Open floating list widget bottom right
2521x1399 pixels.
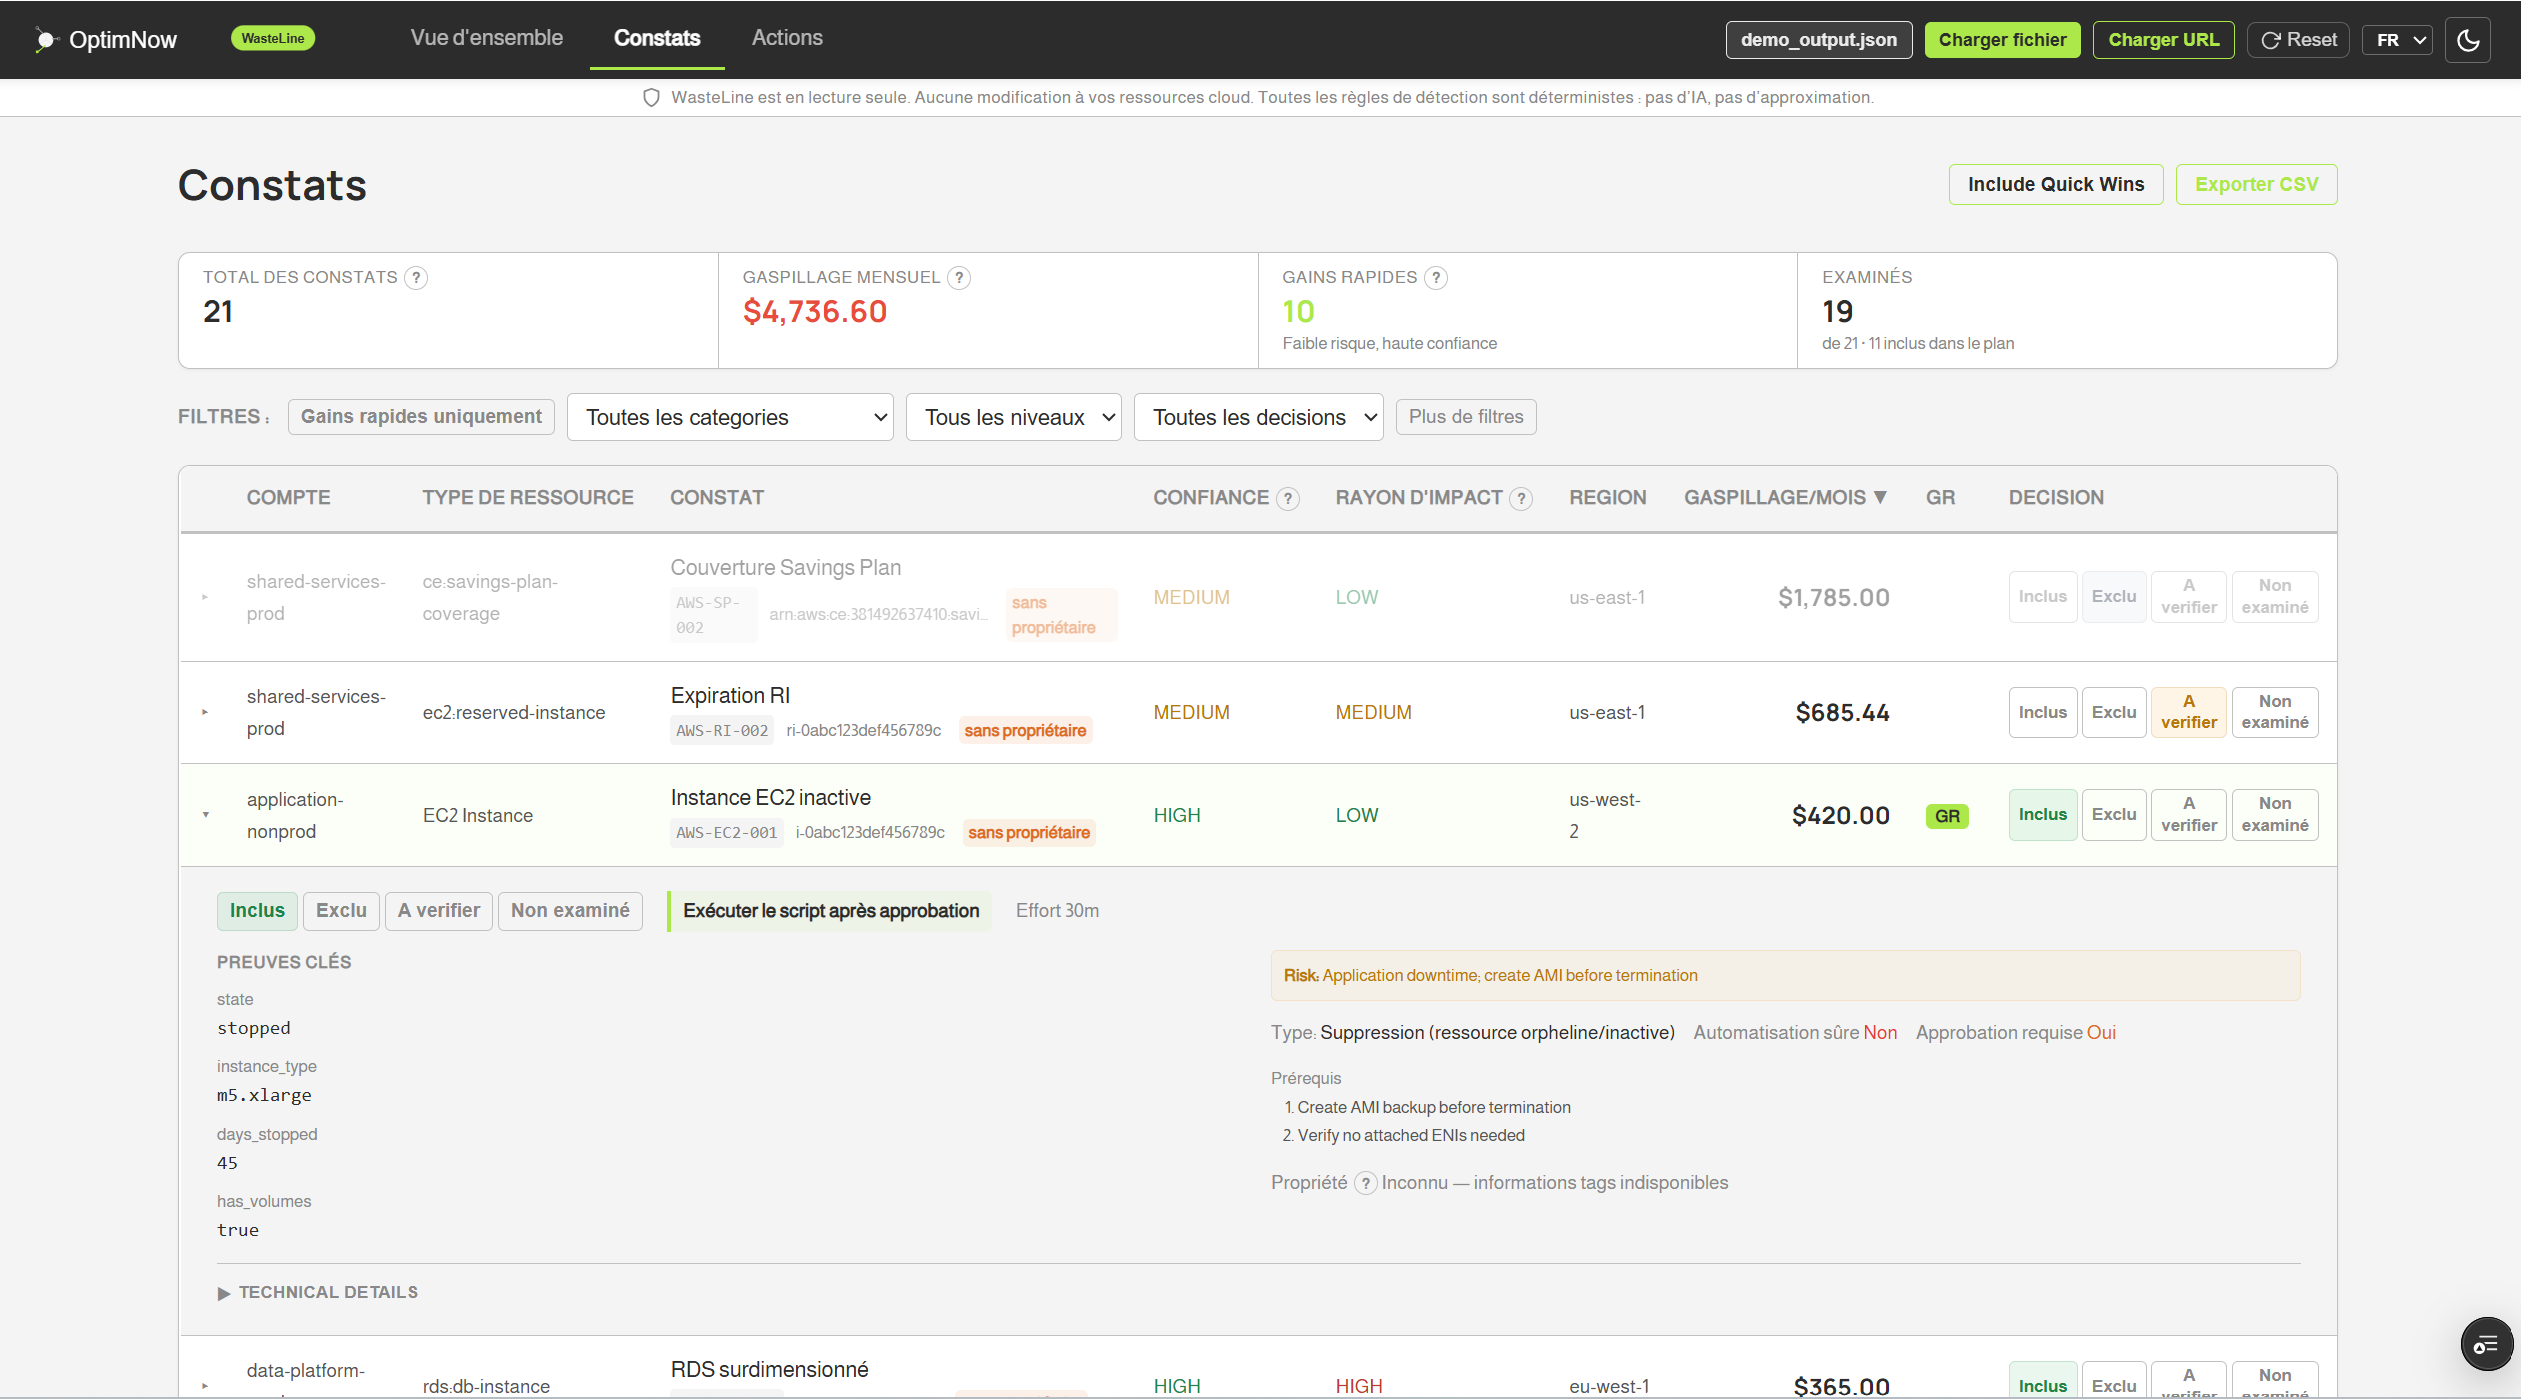tap(2486, 1345)
